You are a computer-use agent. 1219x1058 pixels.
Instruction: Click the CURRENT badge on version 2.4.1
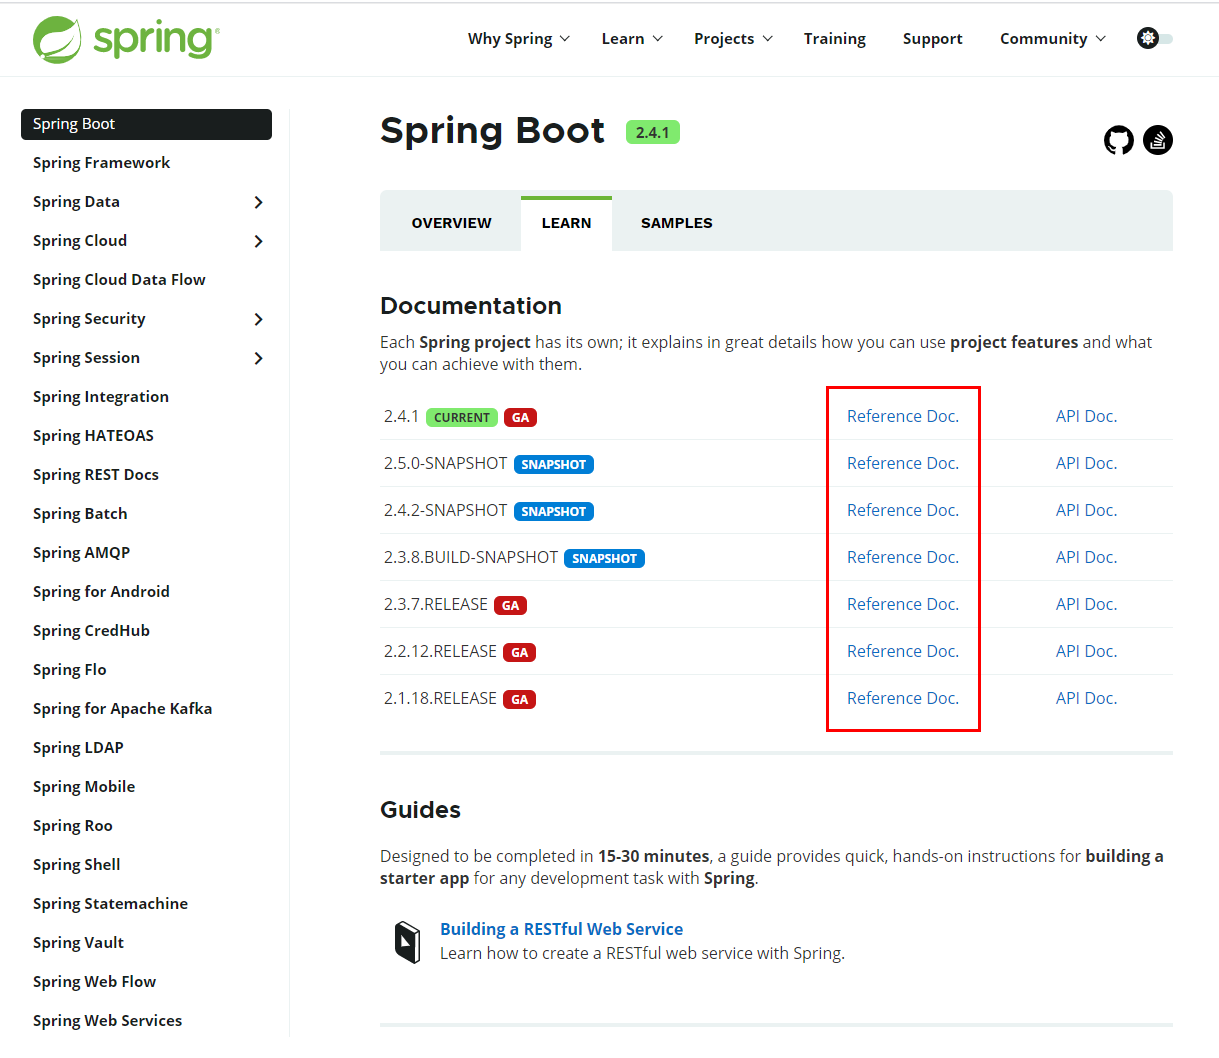coord(462,418)
